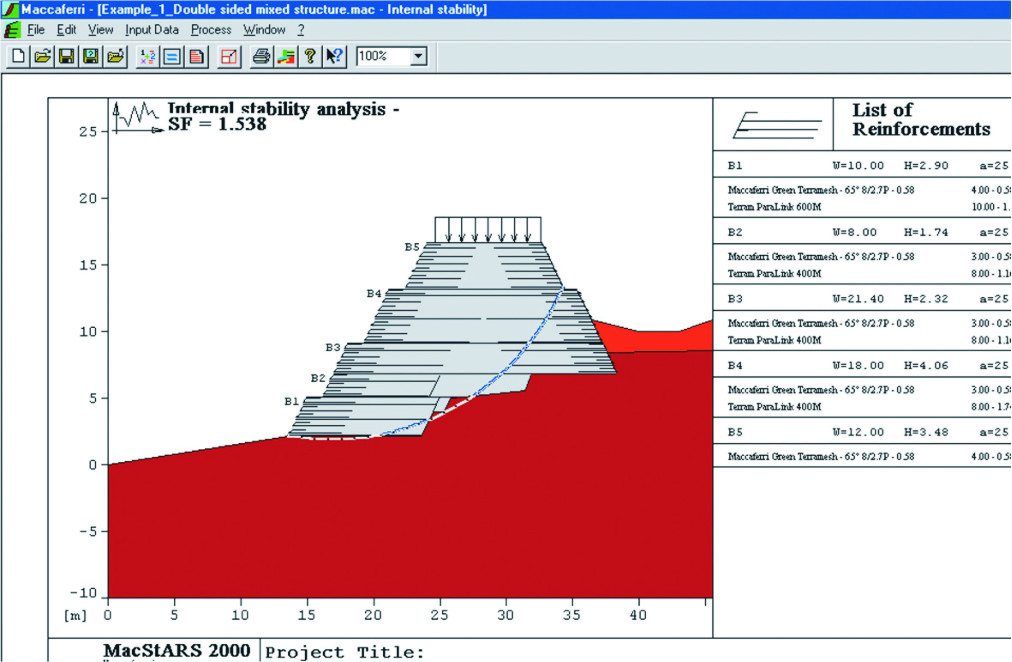Viewport: 1012px width, 662px height.
Task: Click the B4 reinforcement row header
Action: pyautogui.click(x=862, y=365)
